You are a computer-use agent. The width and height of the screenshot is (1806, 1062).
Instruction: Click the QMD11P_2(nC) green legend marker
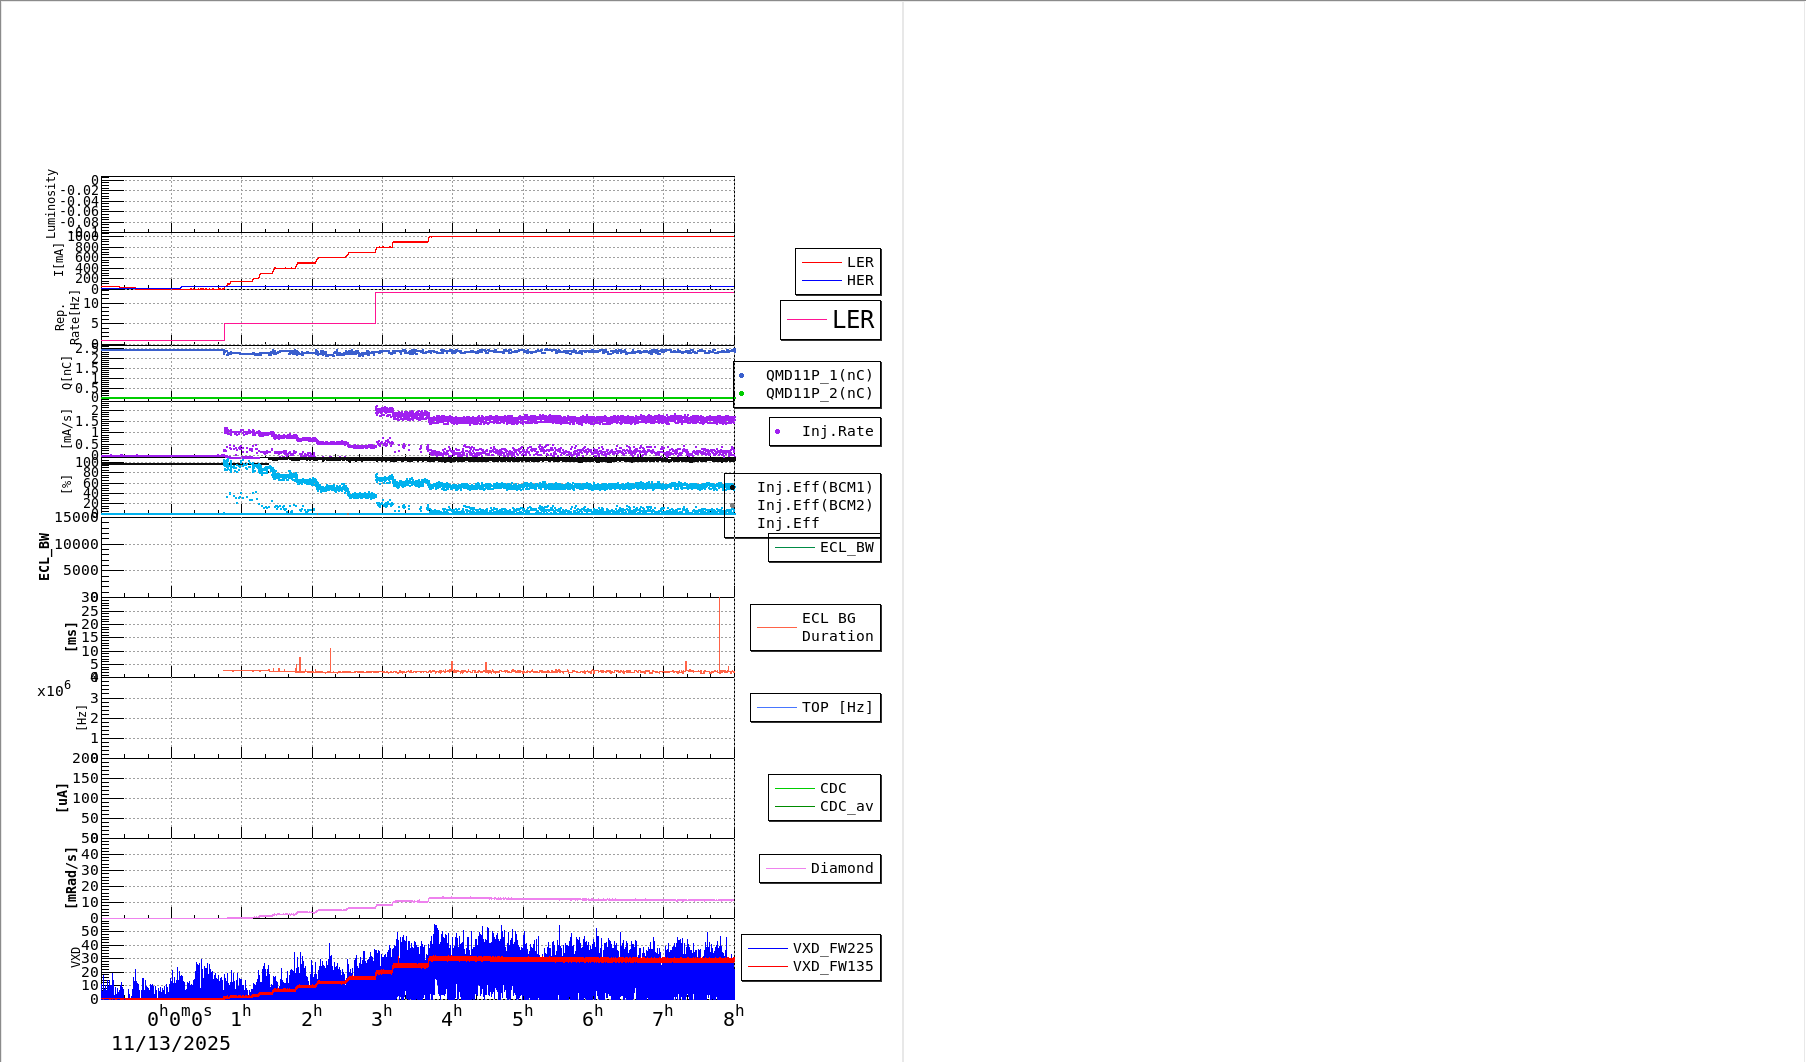point(742,394)
